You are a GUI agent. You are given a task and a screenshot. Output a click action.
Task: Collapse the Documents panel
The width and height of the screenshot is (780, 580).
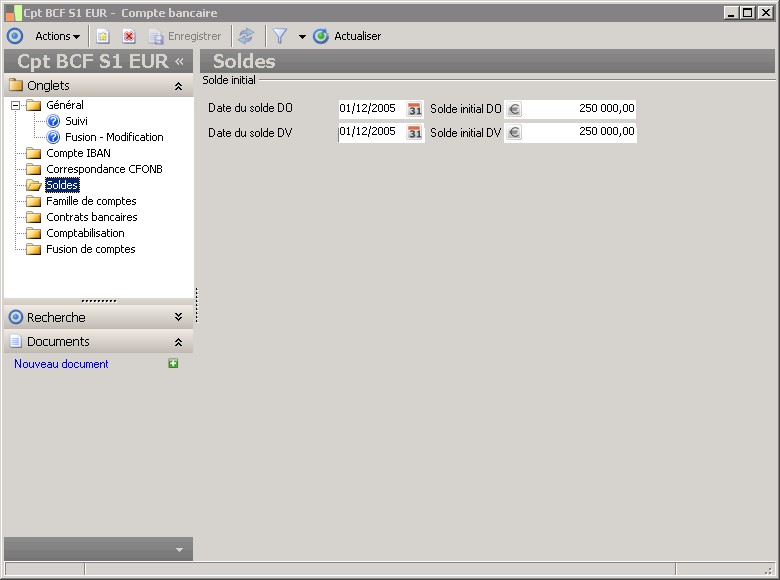(178, 342)
